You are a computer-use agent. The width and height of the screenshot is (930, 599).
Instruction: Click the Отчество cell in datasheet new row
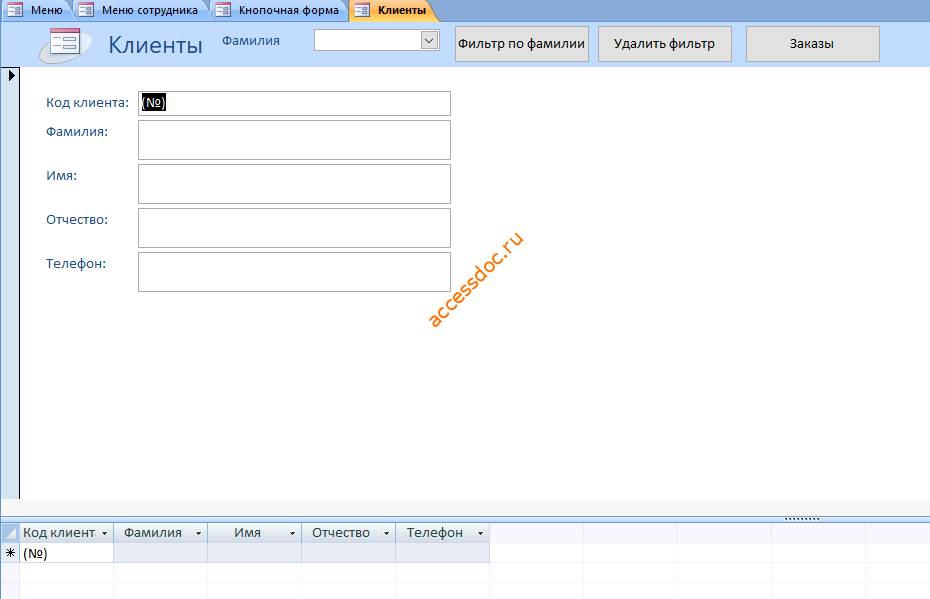348,553
